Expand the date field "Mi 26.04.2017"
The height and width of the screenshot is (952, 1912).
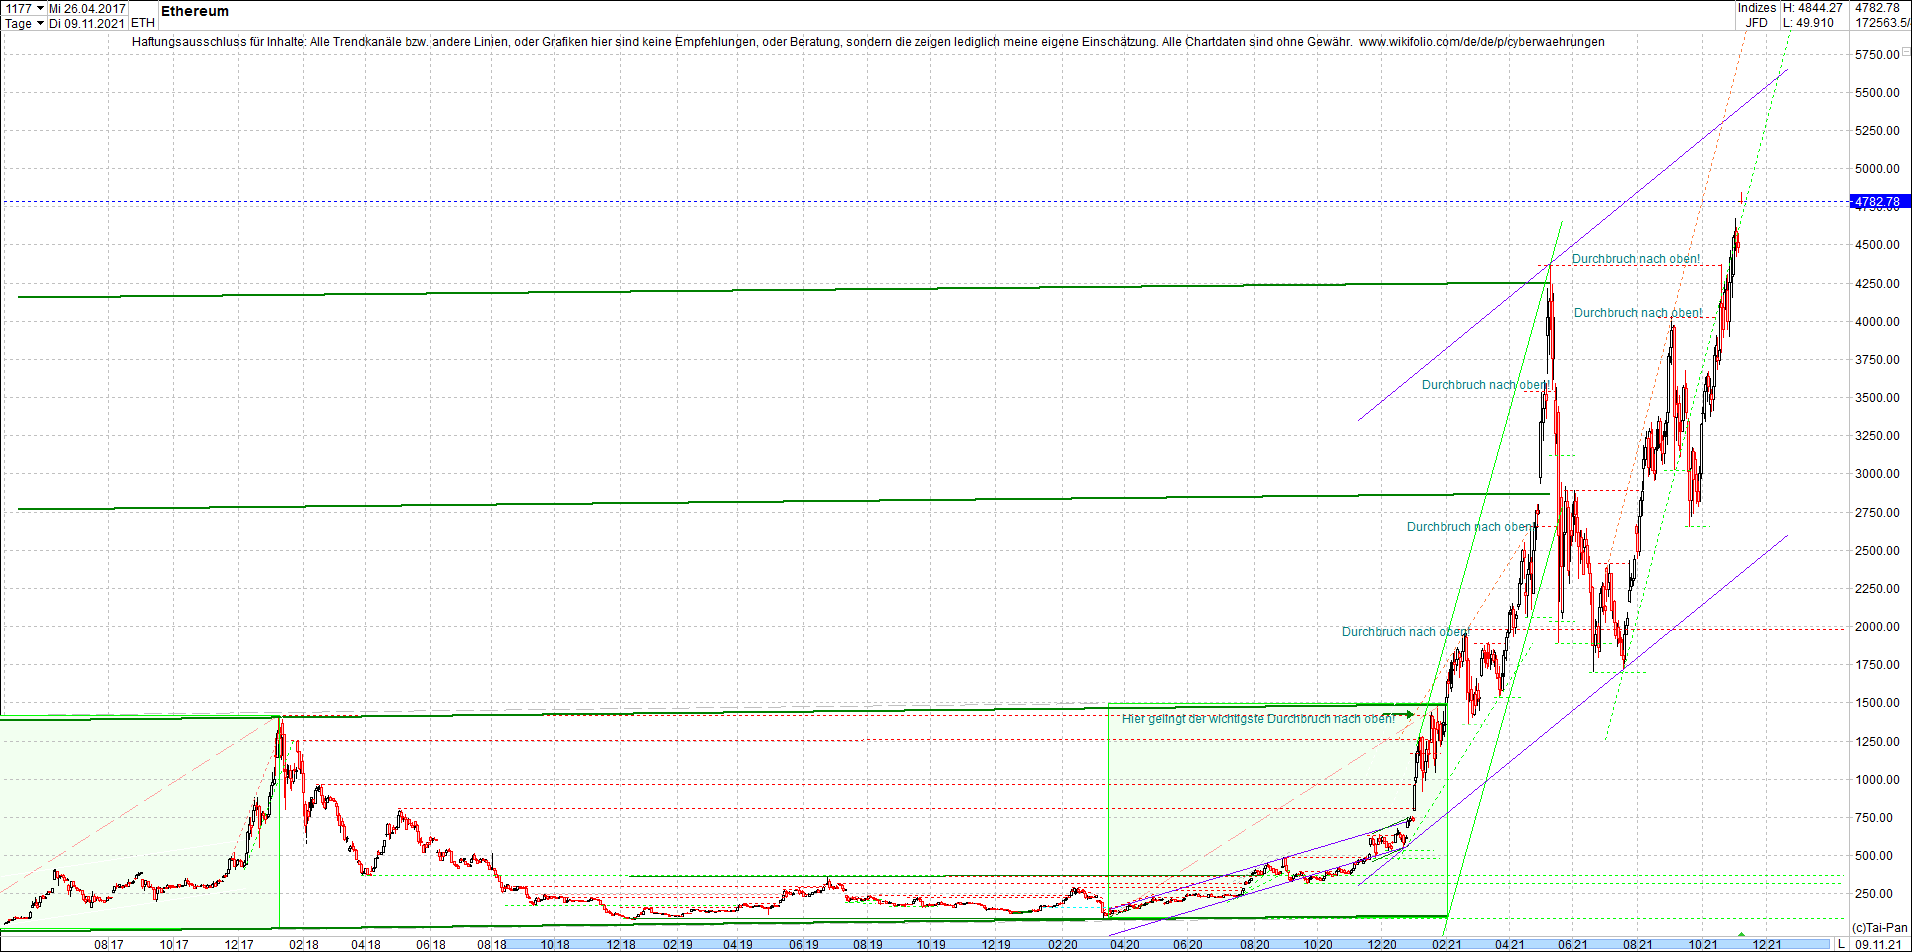[x=88, y=6]
